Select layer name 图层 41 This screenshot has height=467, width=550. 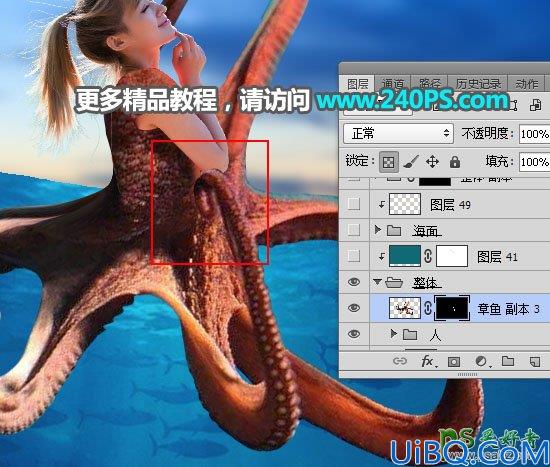pyautogui.click(x=497, y=257)
